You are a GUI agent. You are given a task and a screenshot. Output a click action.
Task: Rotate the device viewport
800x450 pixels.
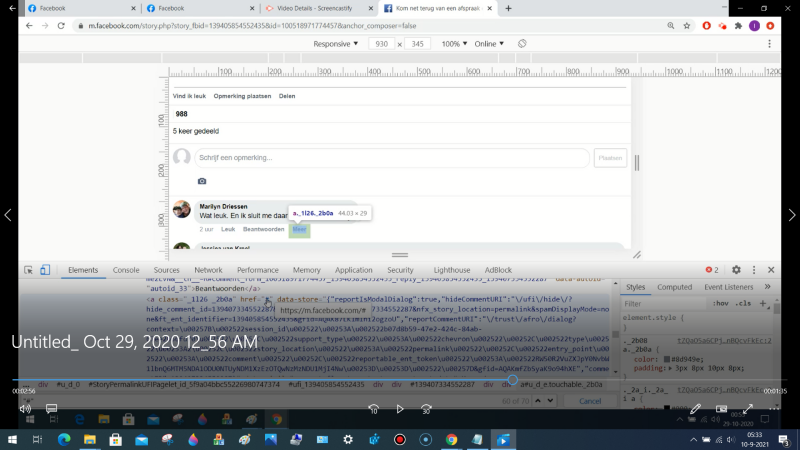(x=522, y=44)
